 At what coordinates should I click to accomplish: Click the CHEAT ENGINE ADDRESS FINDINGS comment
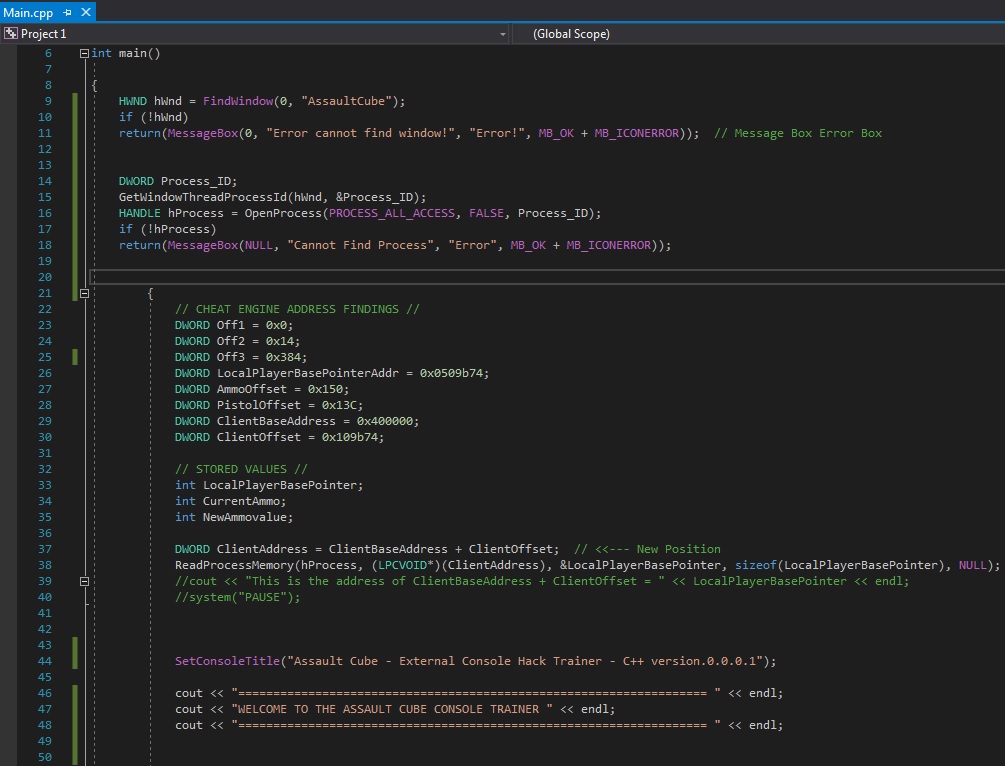(297, 309)
